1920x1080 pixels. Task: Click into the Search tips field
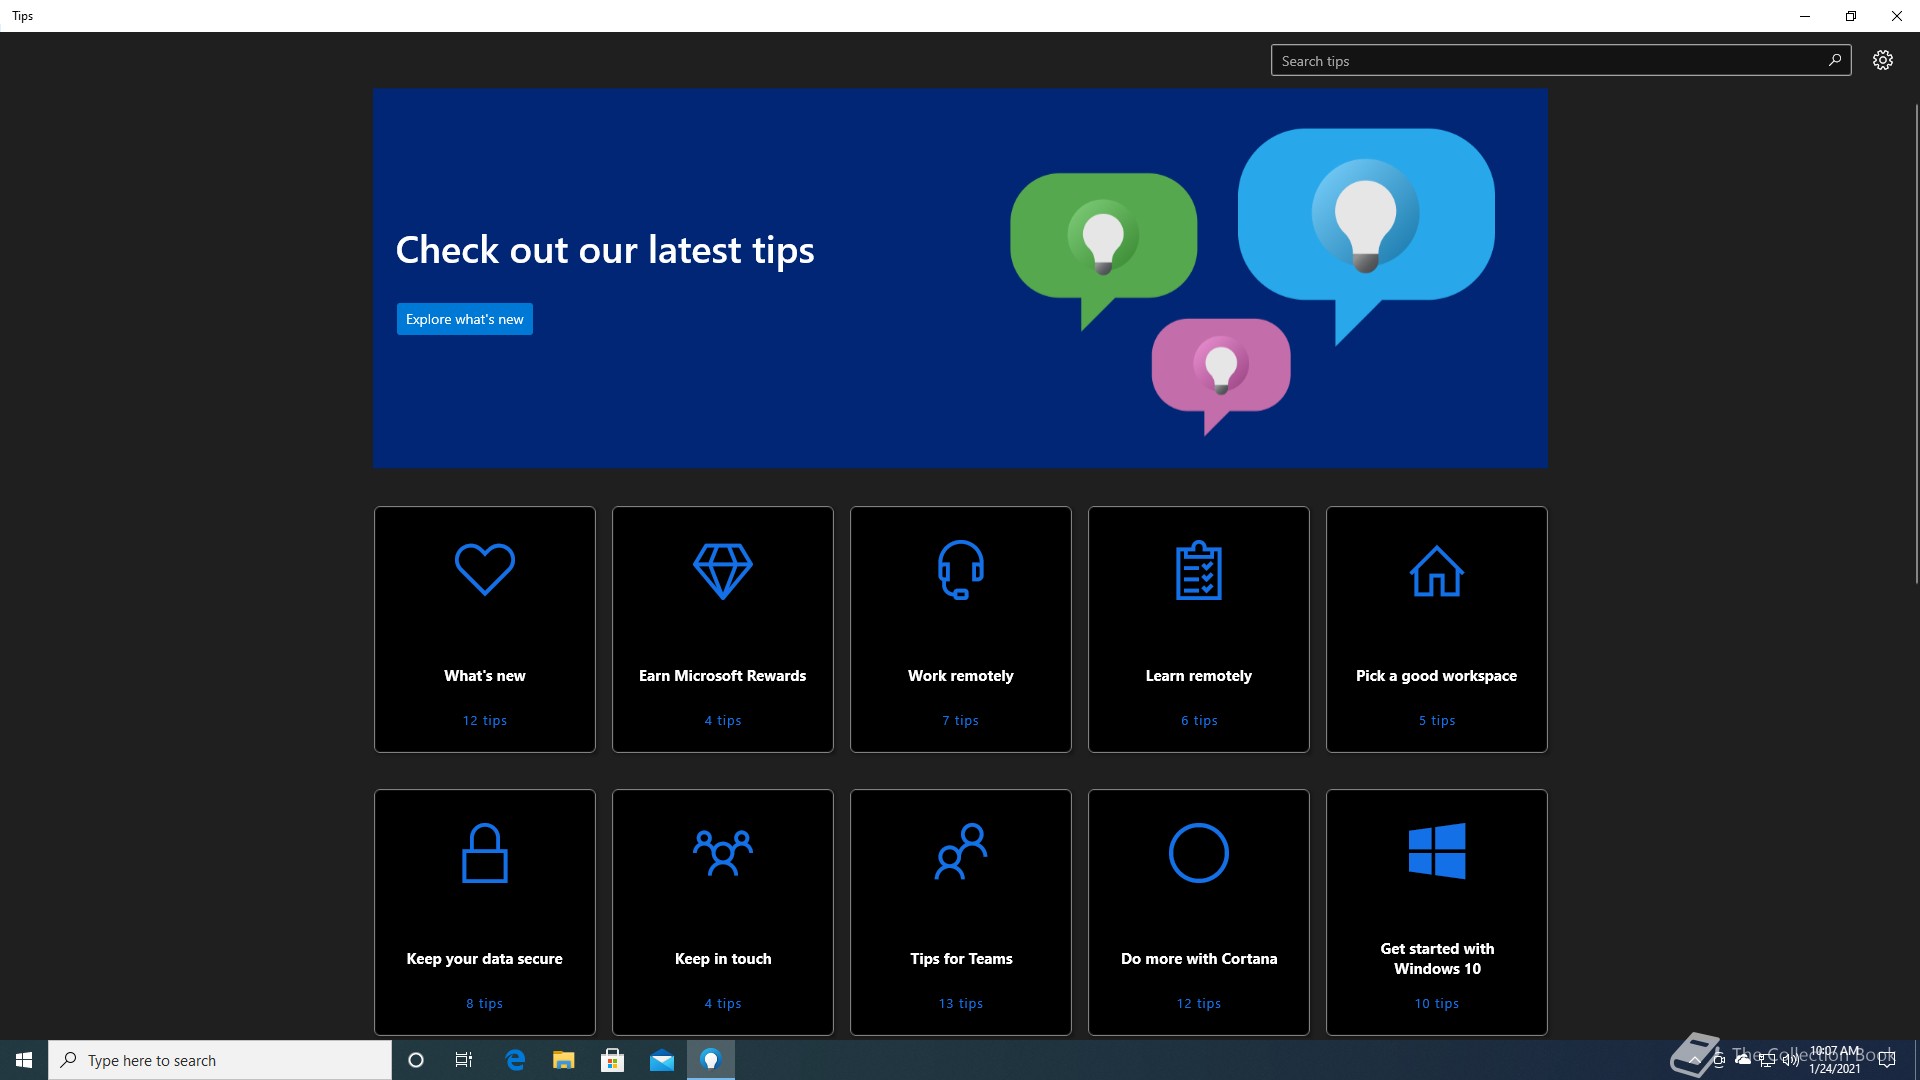[1560, 60]
